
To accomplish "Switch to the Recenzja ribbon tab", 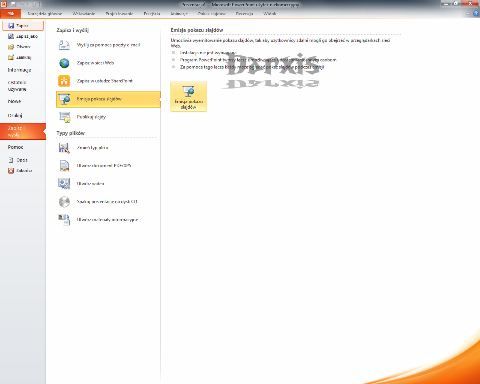I will 244,14.
